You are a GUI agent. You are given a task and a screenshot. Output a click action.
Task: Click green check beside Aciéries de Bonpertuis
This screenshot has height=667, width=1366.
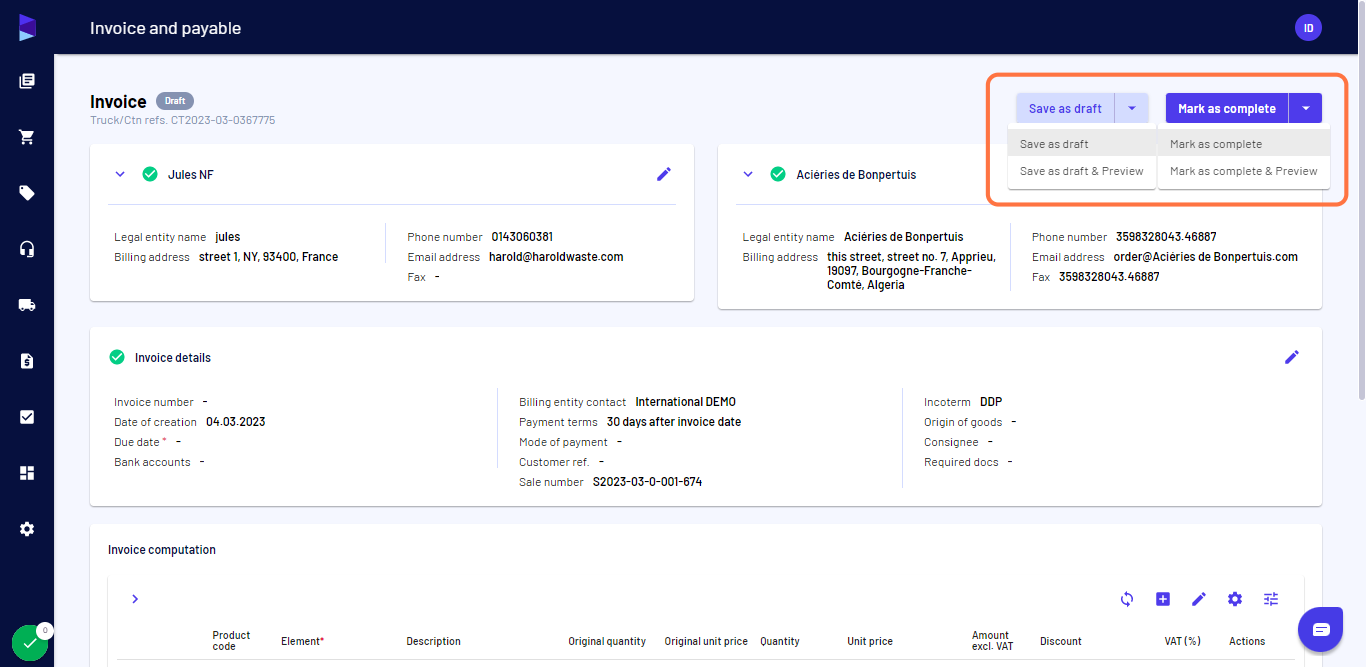click(778, 174)
